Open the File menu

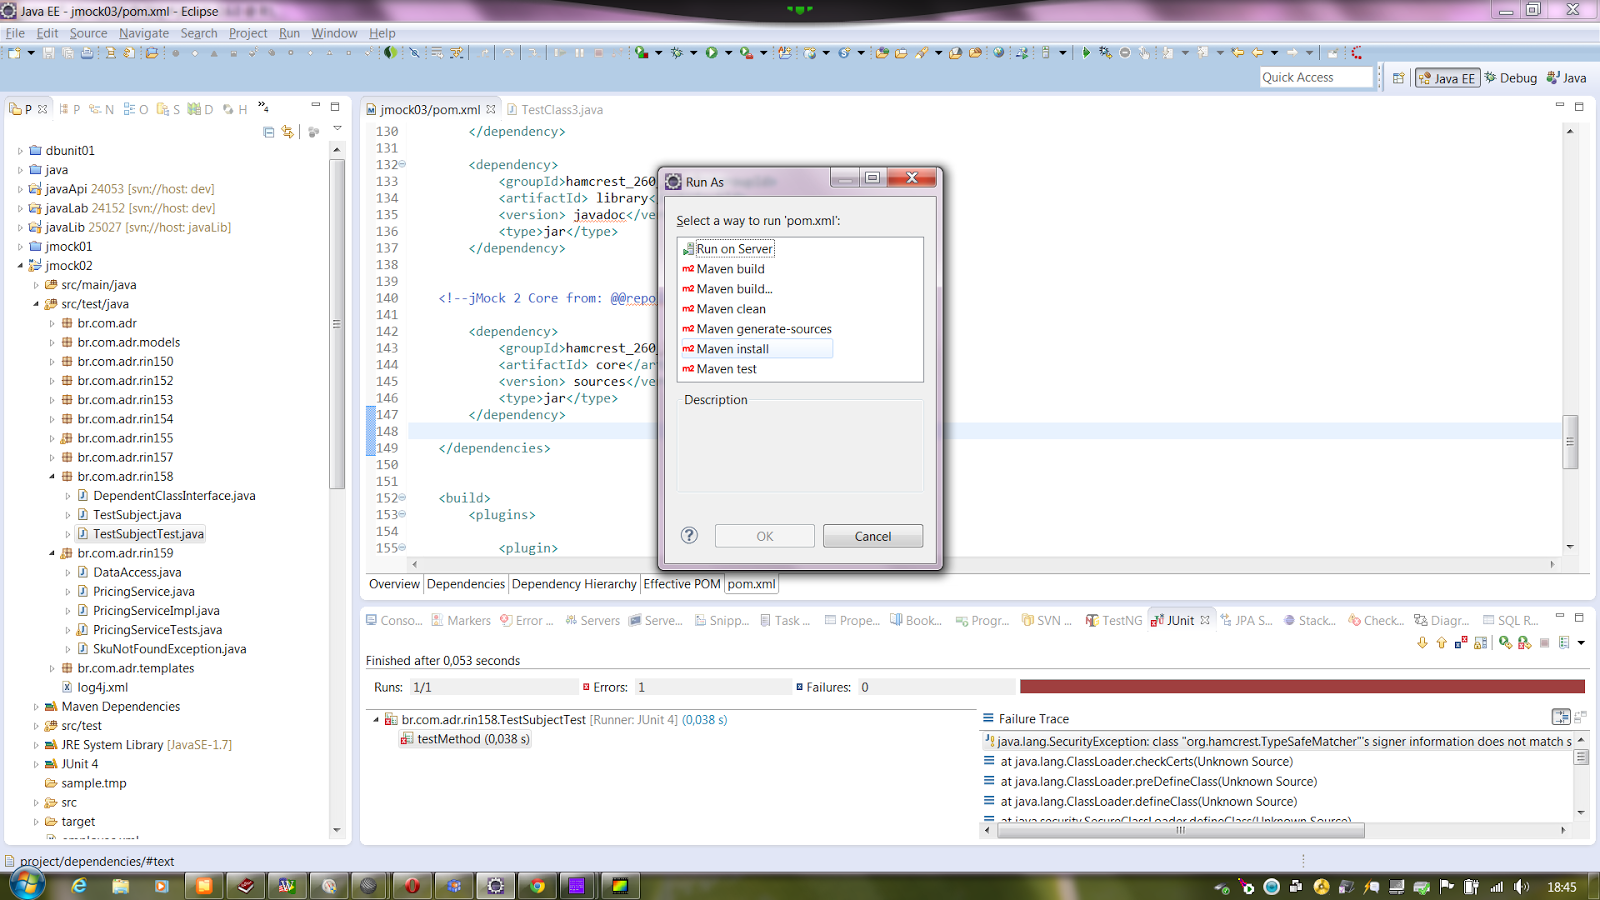coord(15,33)
